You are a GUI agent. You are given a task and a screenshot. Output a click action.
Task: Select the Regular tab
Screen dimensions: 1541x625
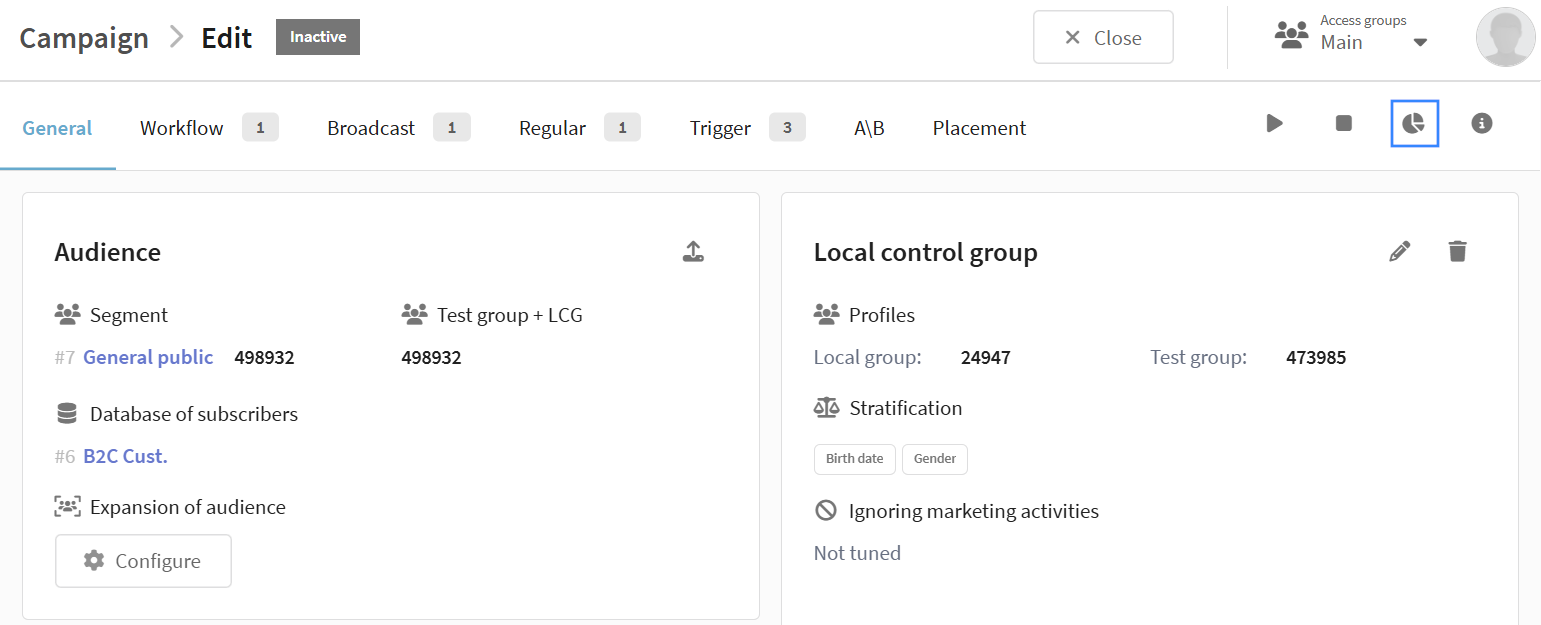pyautogui.click(x=552, y=128)
